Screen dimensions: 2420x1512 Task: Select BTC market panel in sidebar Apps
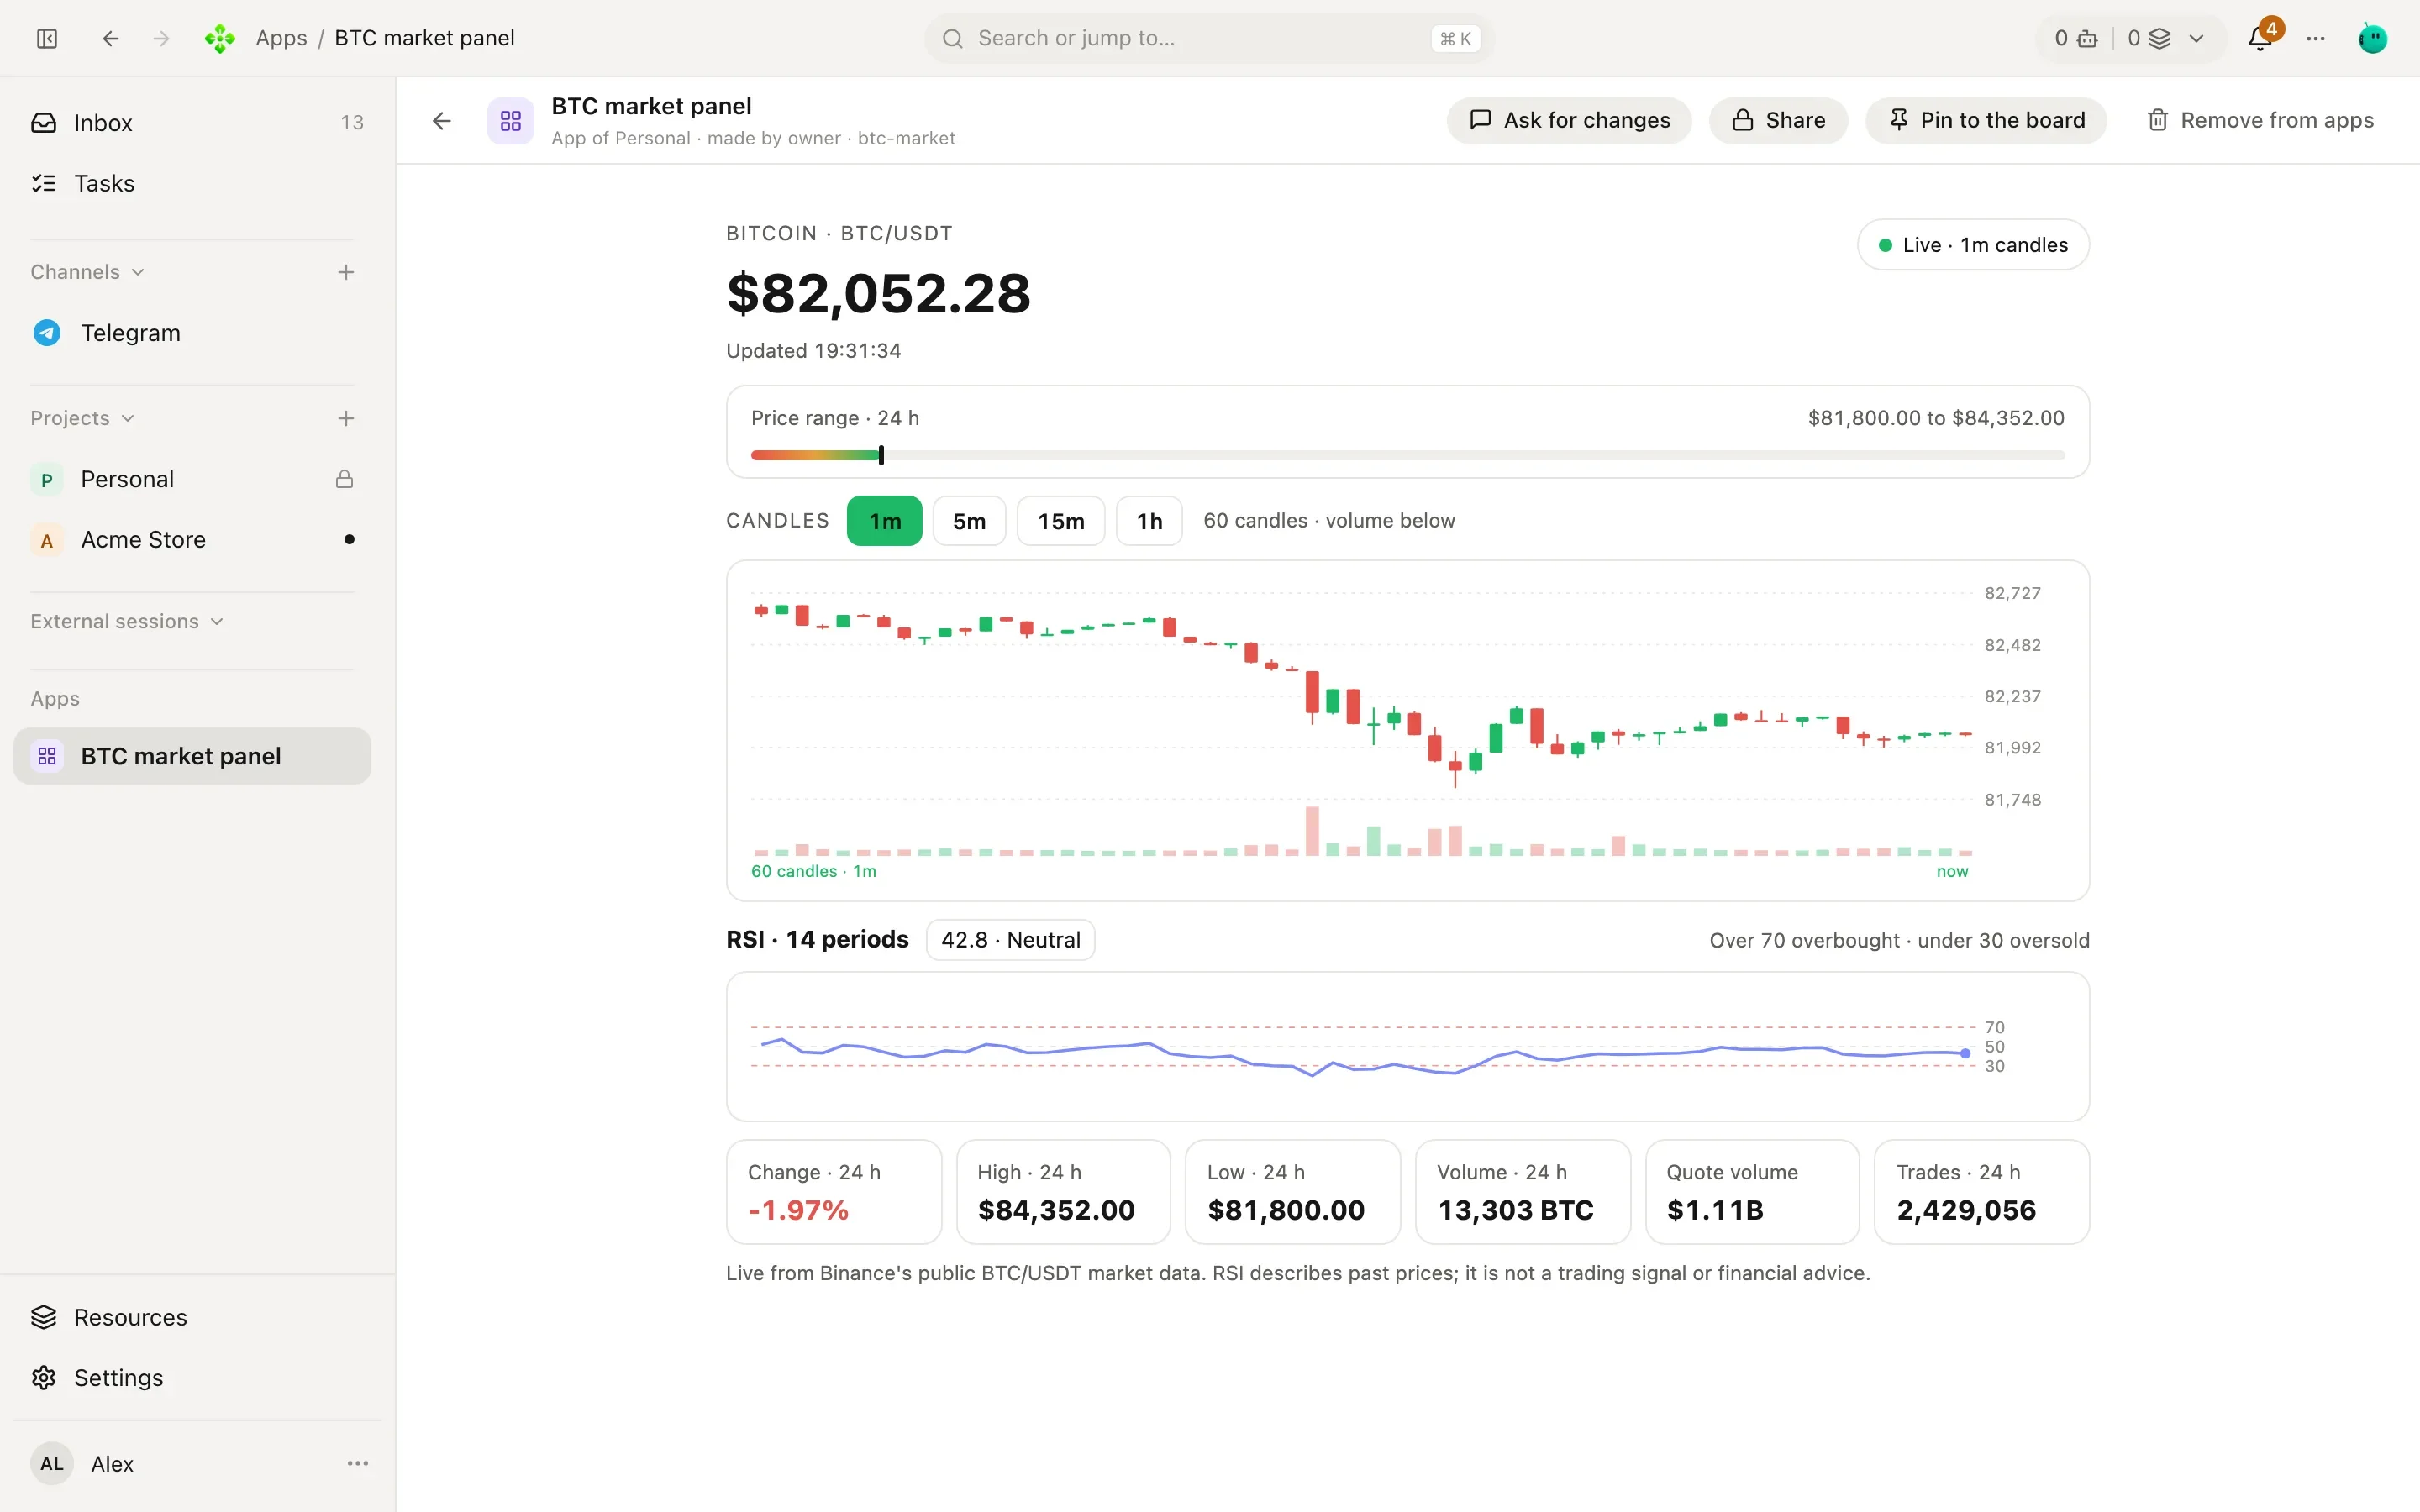(x=192, y=756)
